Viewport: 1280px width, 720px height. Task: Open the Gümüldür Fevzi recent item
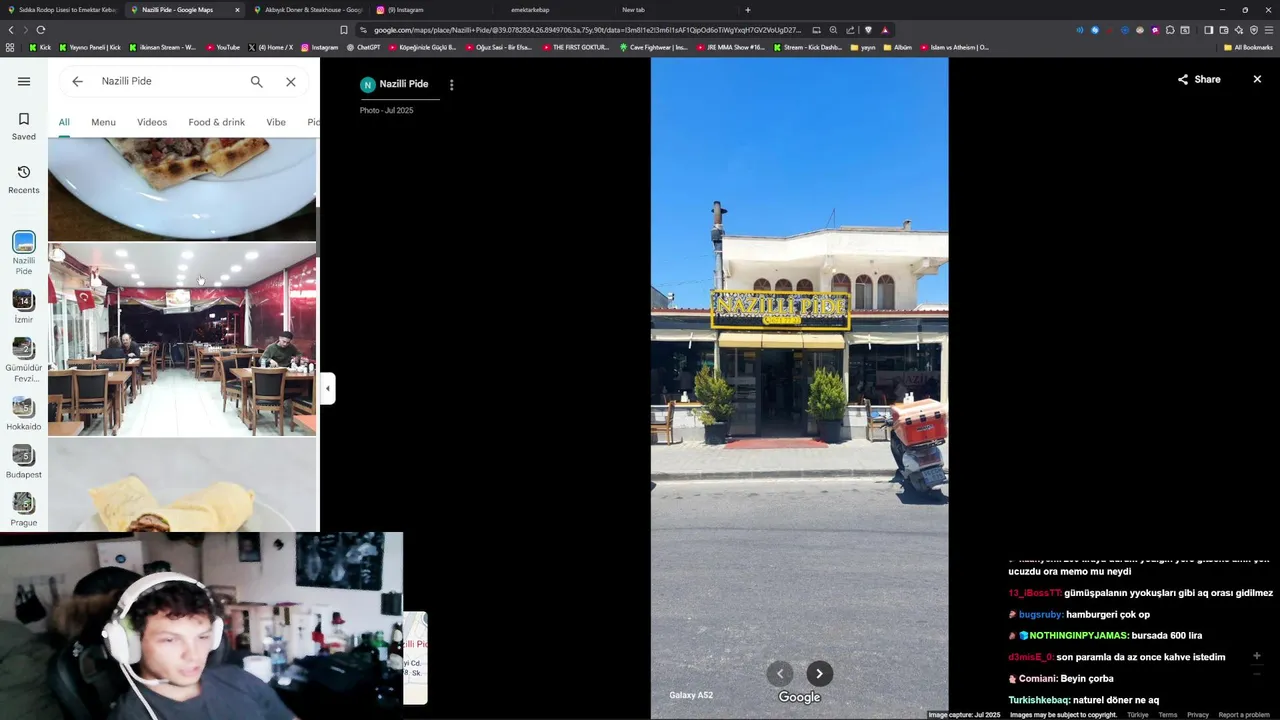click(24, 361)
